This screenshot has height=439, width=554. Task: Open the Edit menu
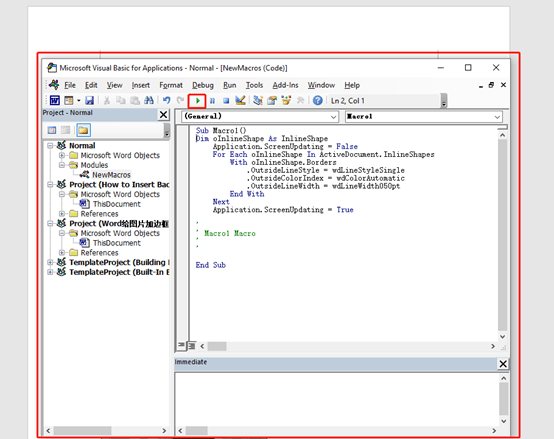[91, 85]
